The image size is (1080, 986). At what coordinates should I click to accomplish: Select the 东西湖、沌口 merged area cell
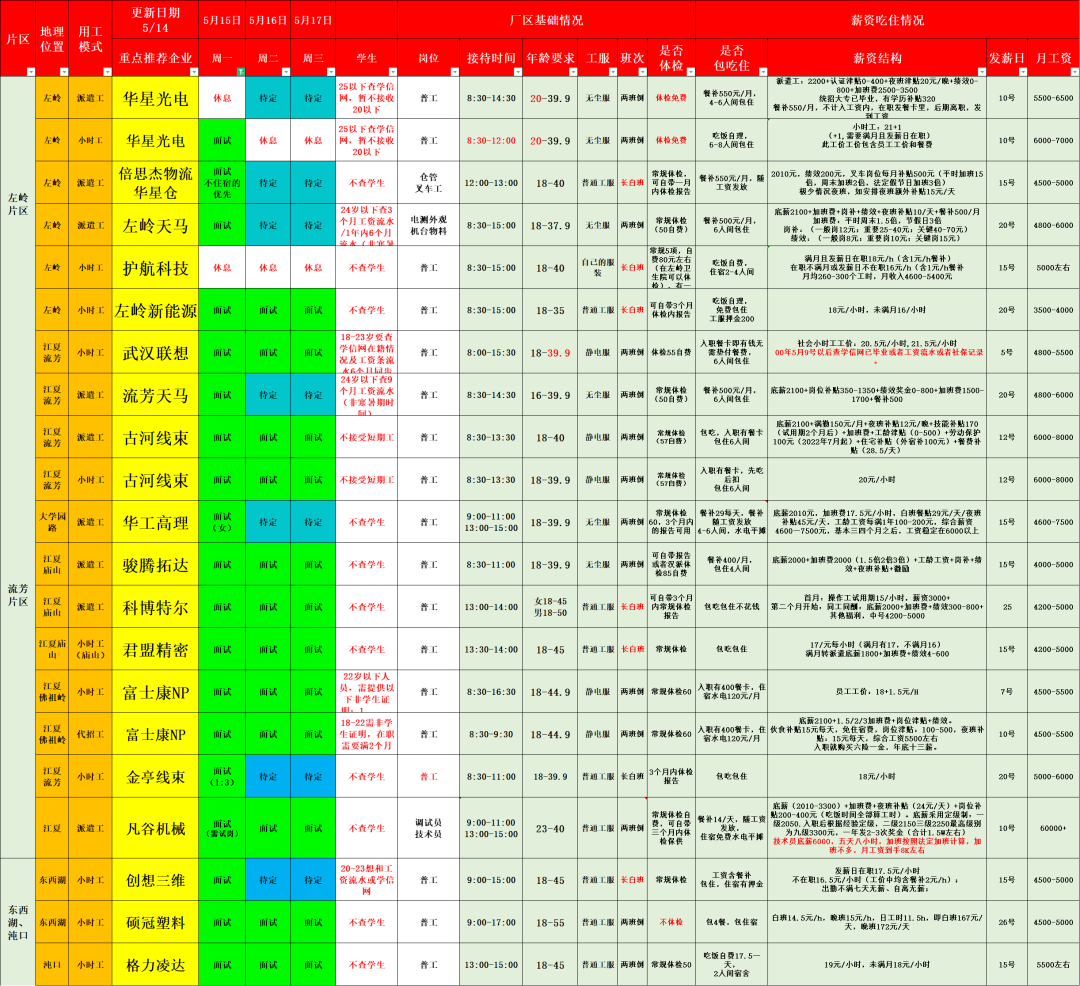pos(18,922)
